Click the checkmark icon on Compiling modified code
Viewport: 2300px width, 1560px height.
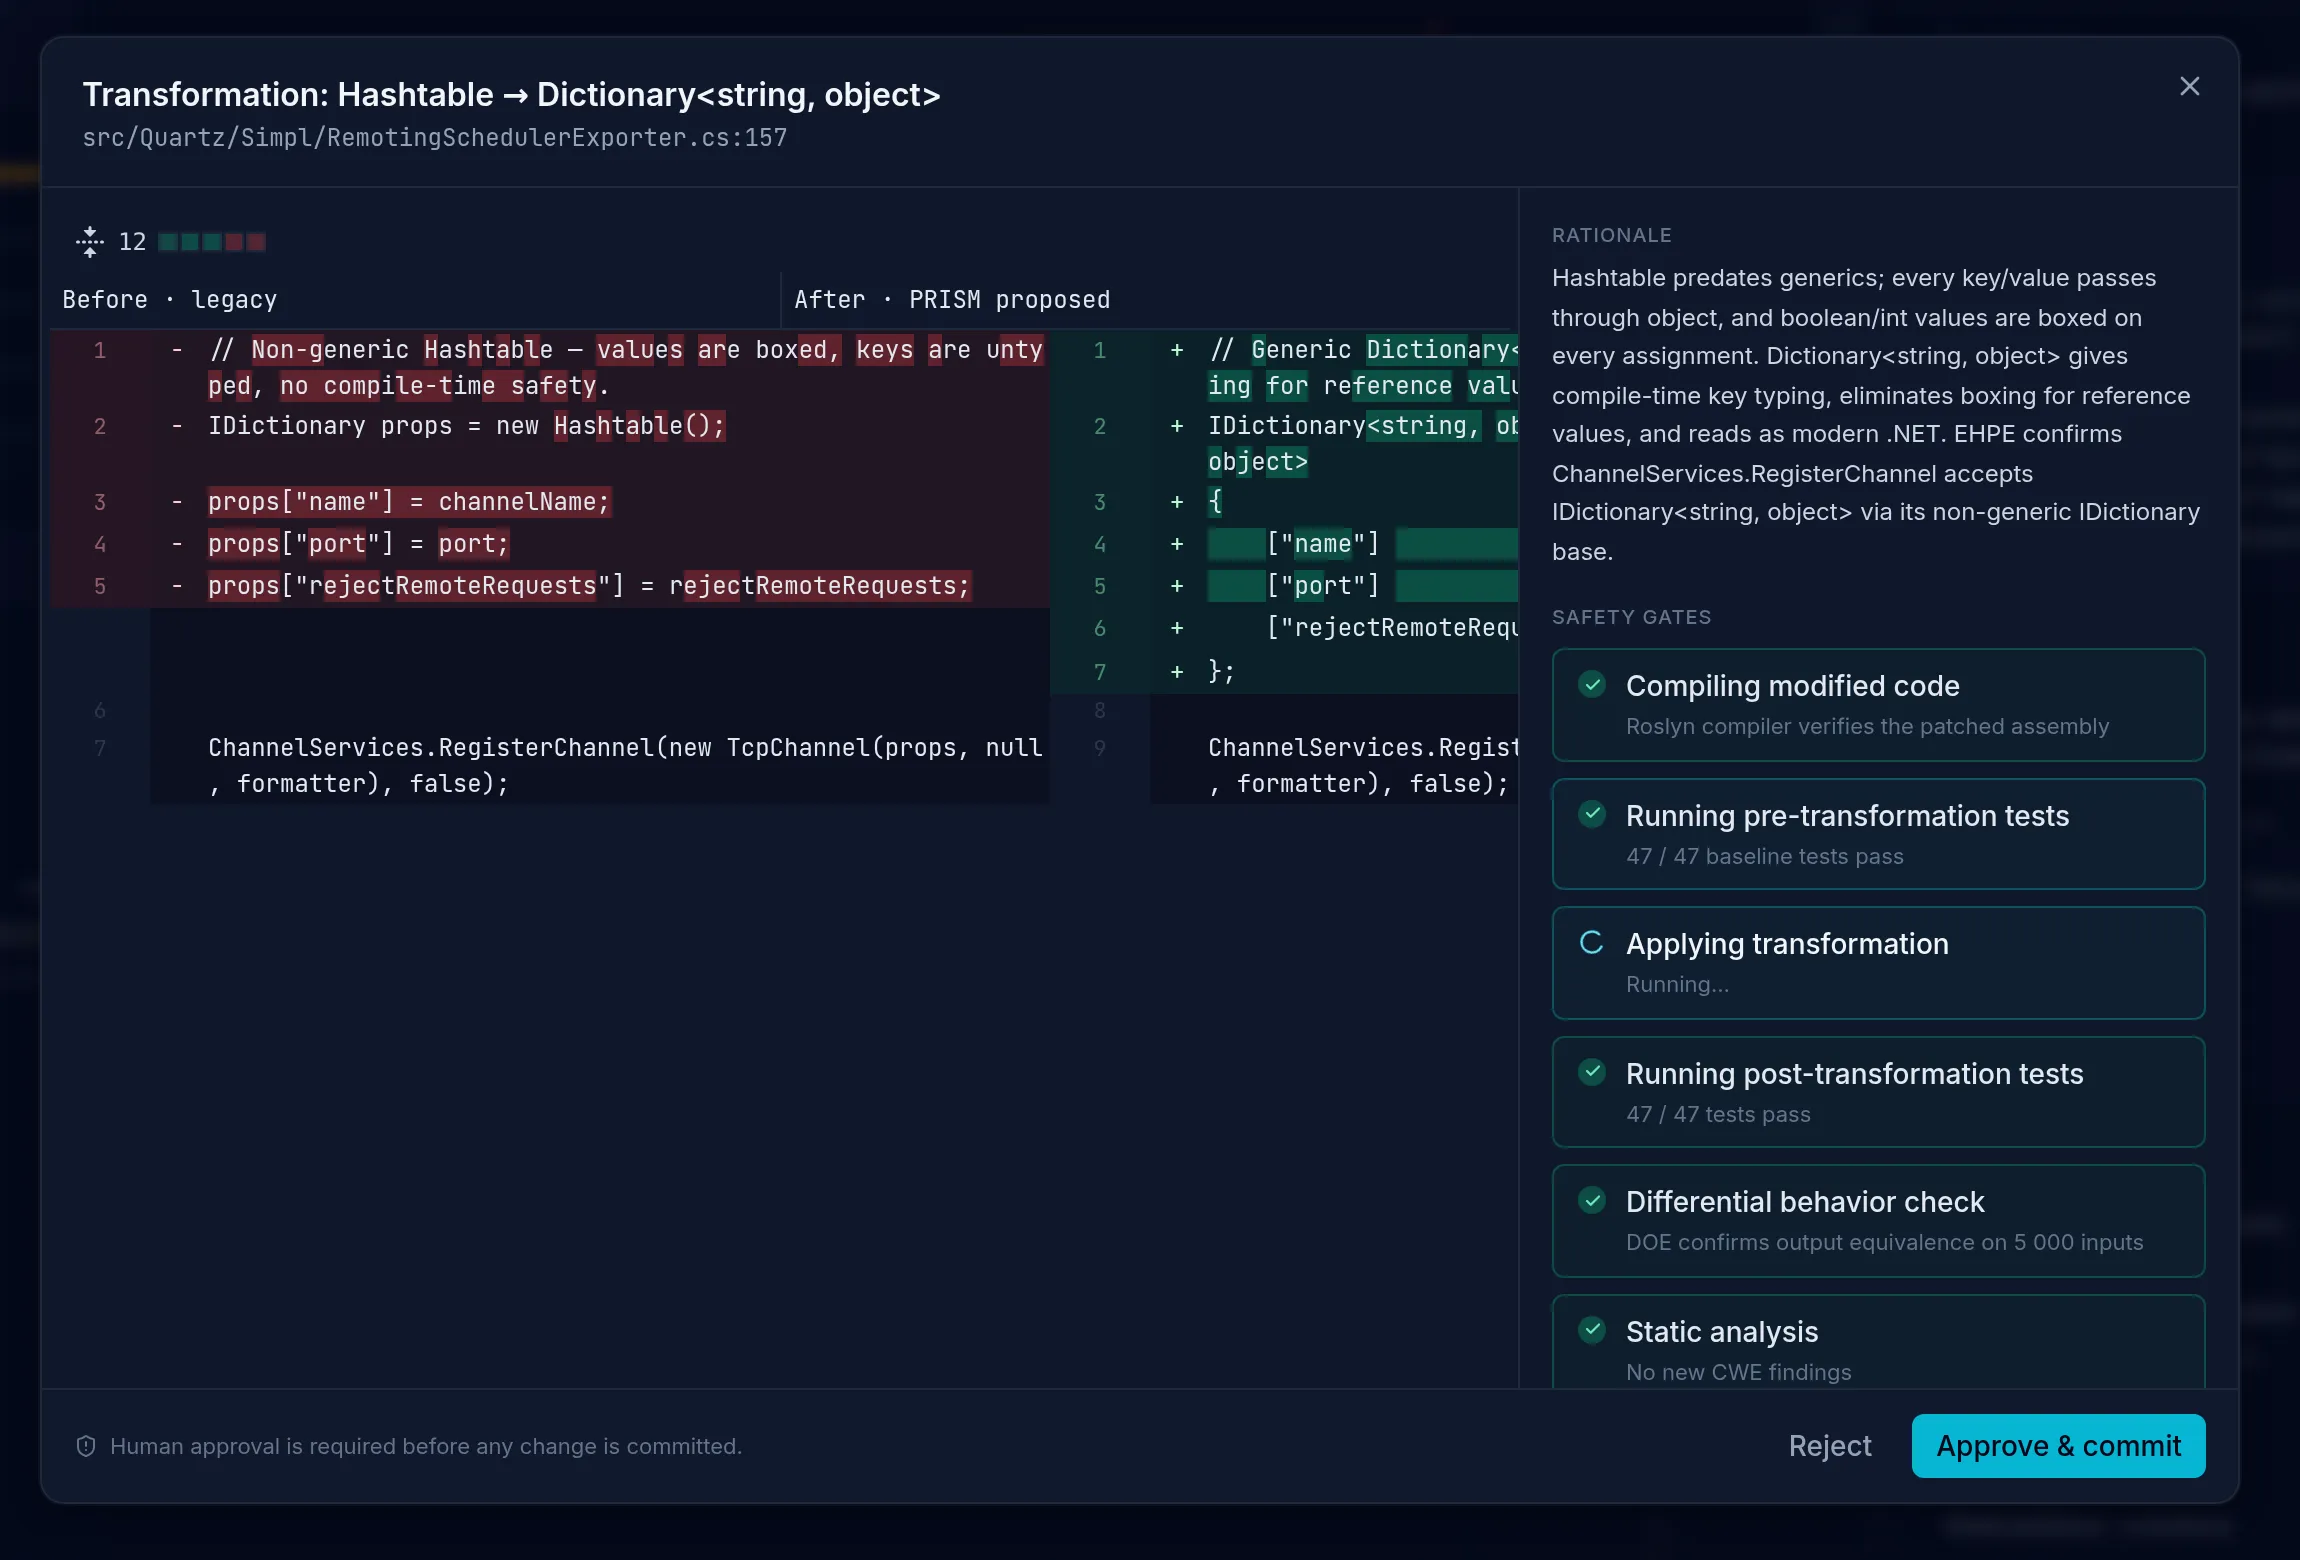1592,685
